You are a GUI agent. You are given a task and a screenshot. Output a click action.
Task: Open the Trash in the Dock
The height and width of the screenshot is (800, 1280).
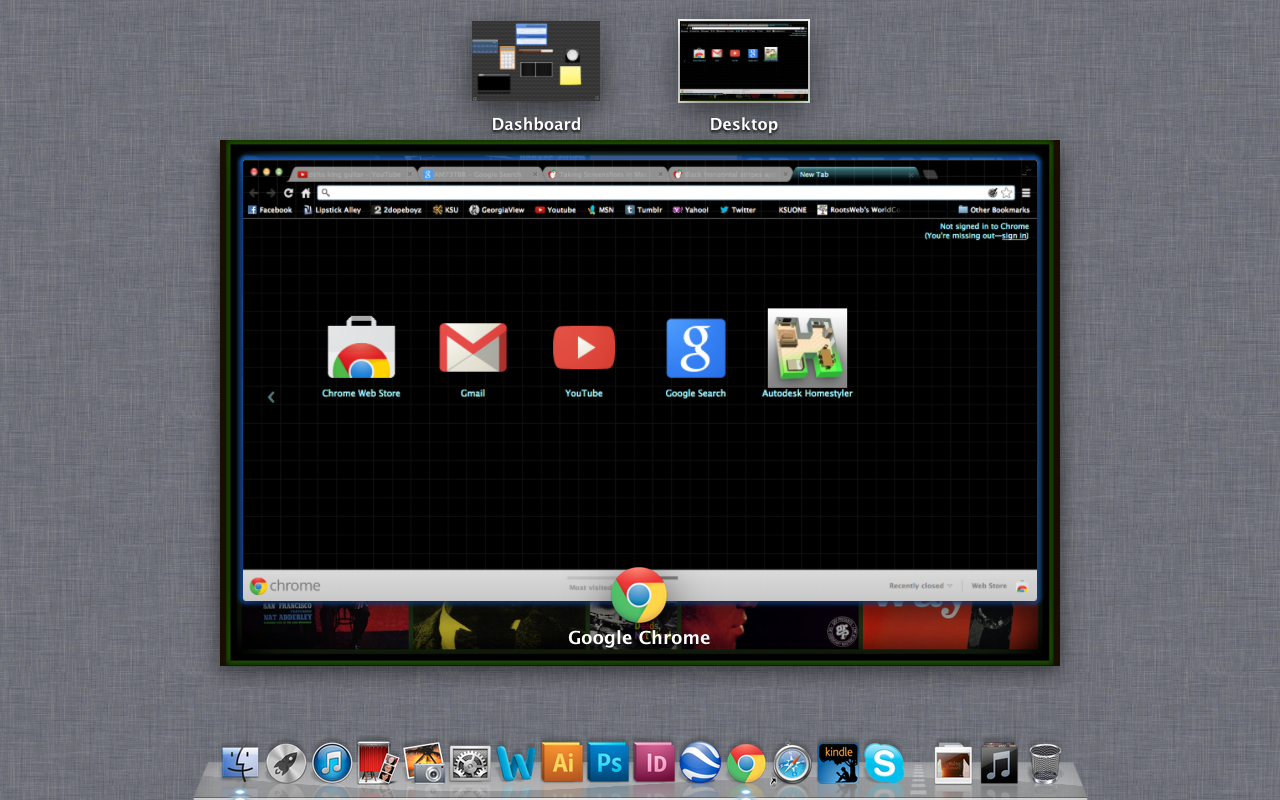point(1045,763)
